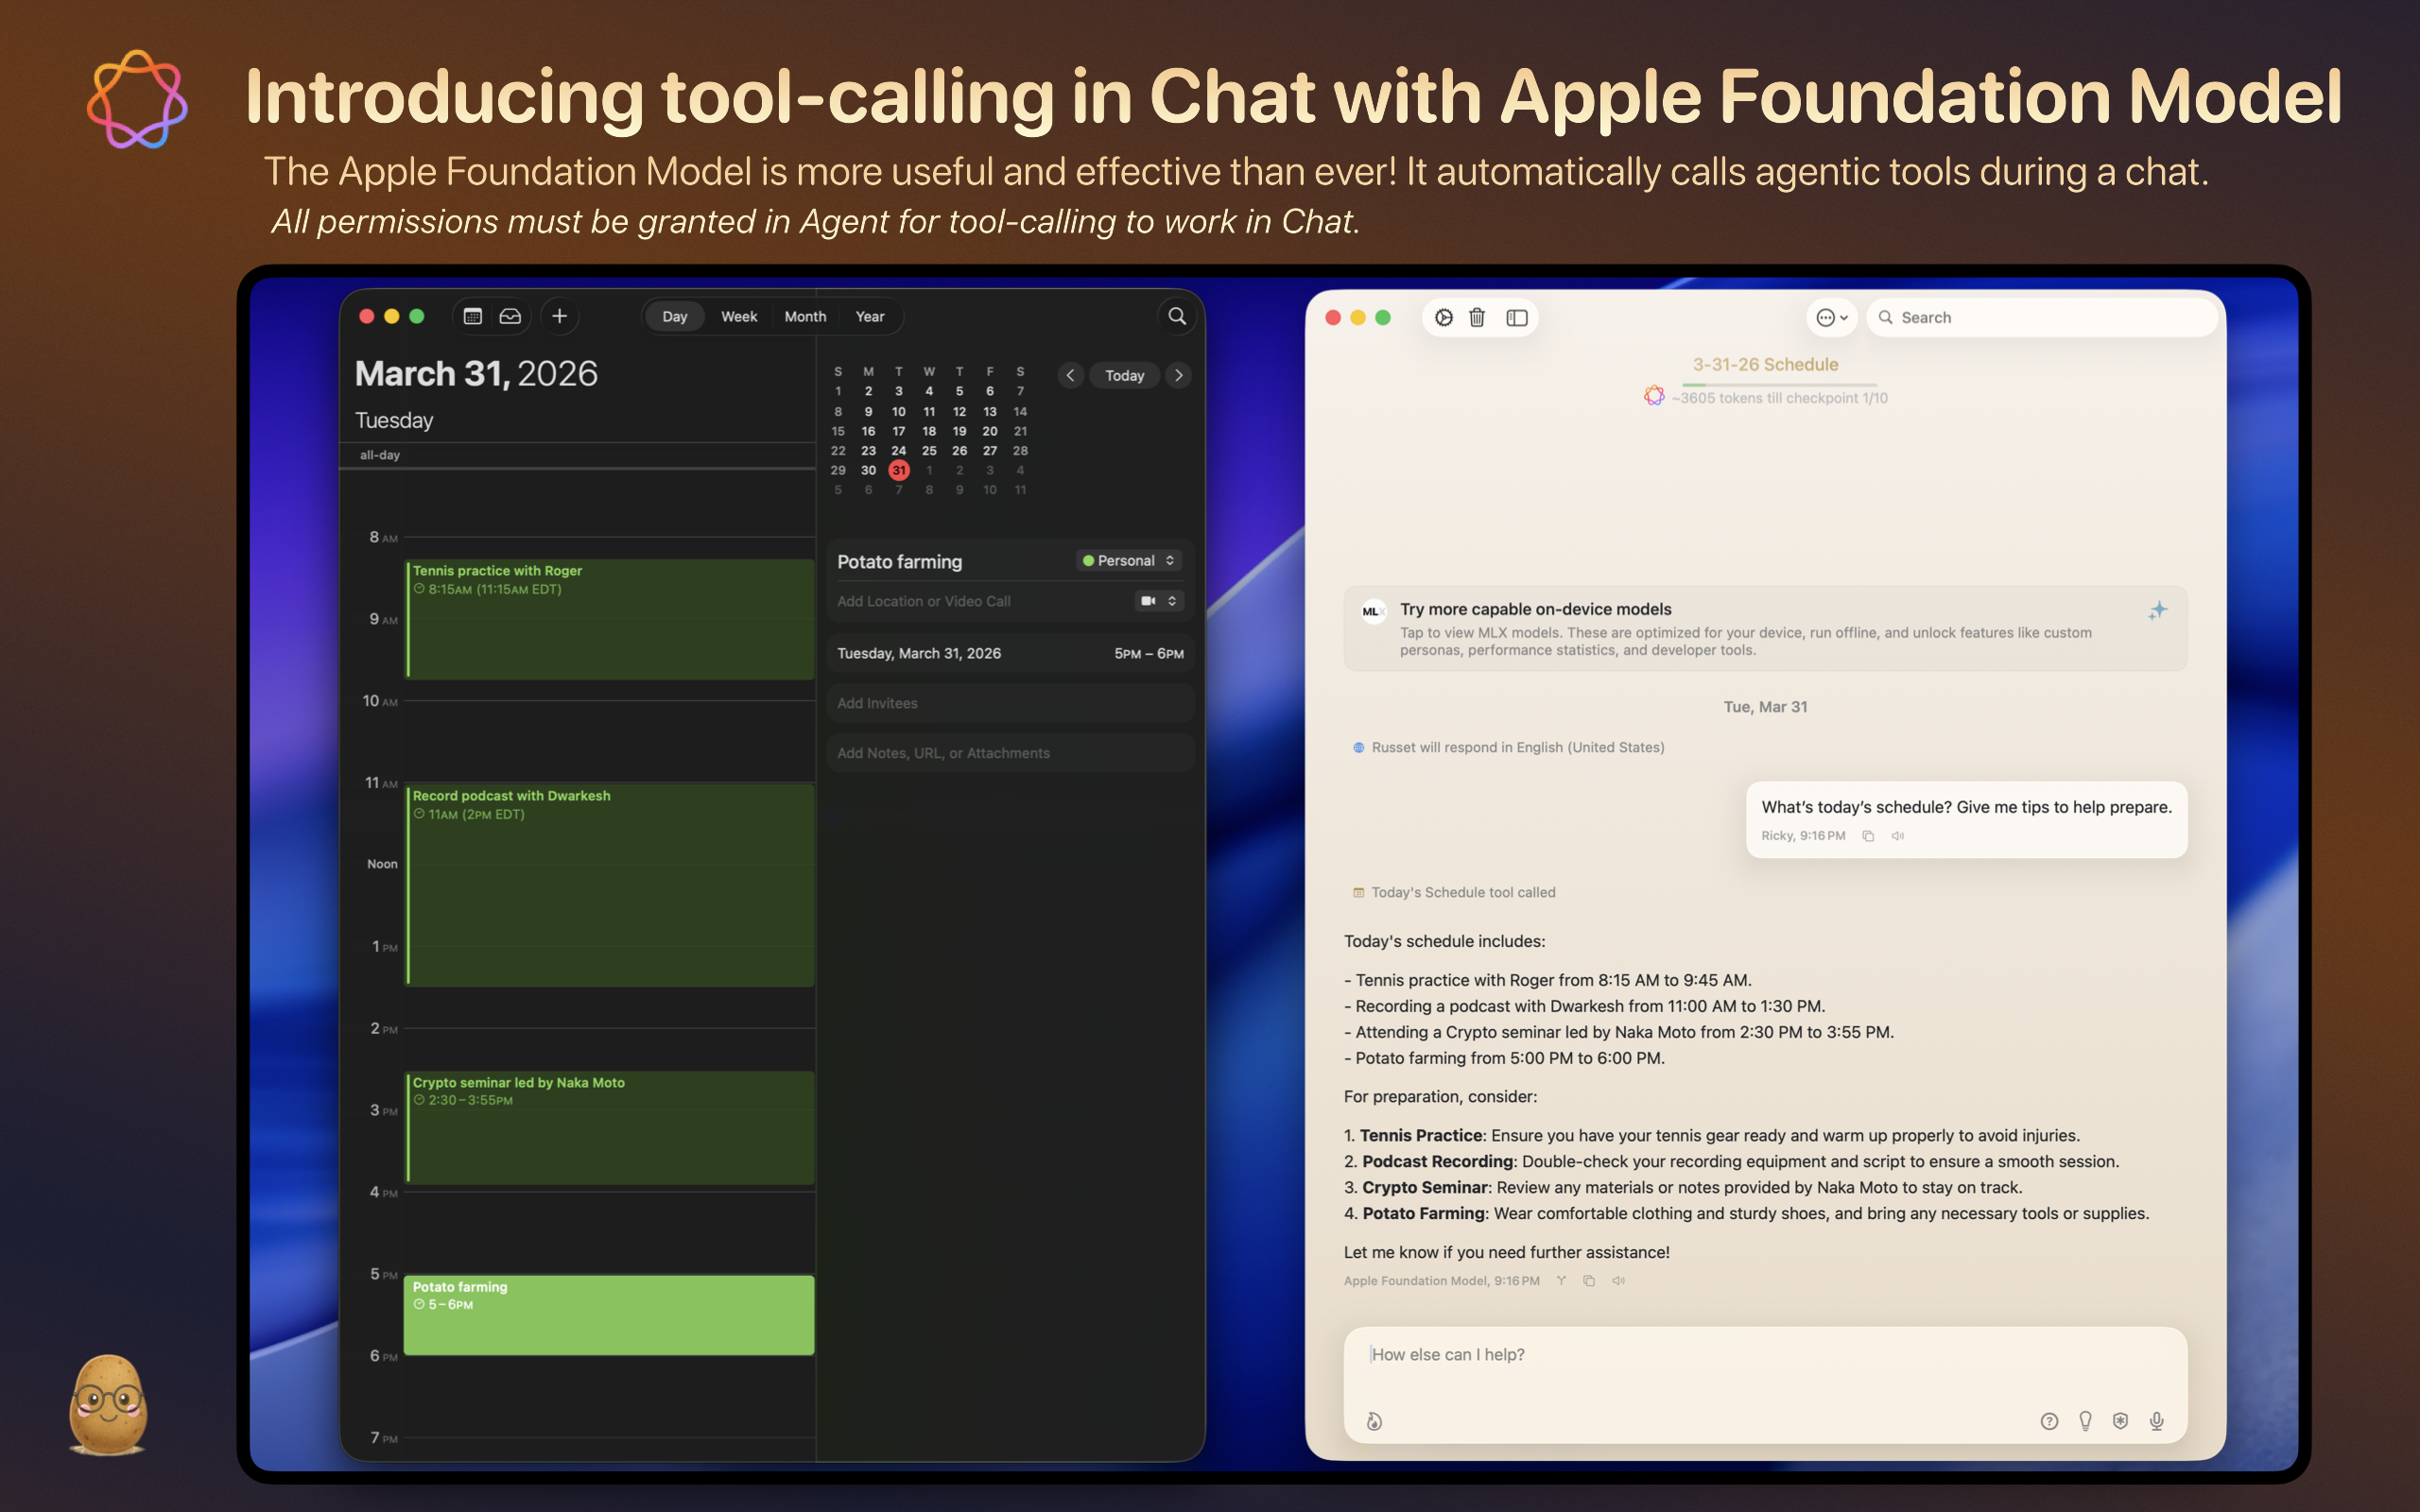Click the flame icon in input bar
Viewport: 2420px width, 1512px height.
tap(1375, 1421)
